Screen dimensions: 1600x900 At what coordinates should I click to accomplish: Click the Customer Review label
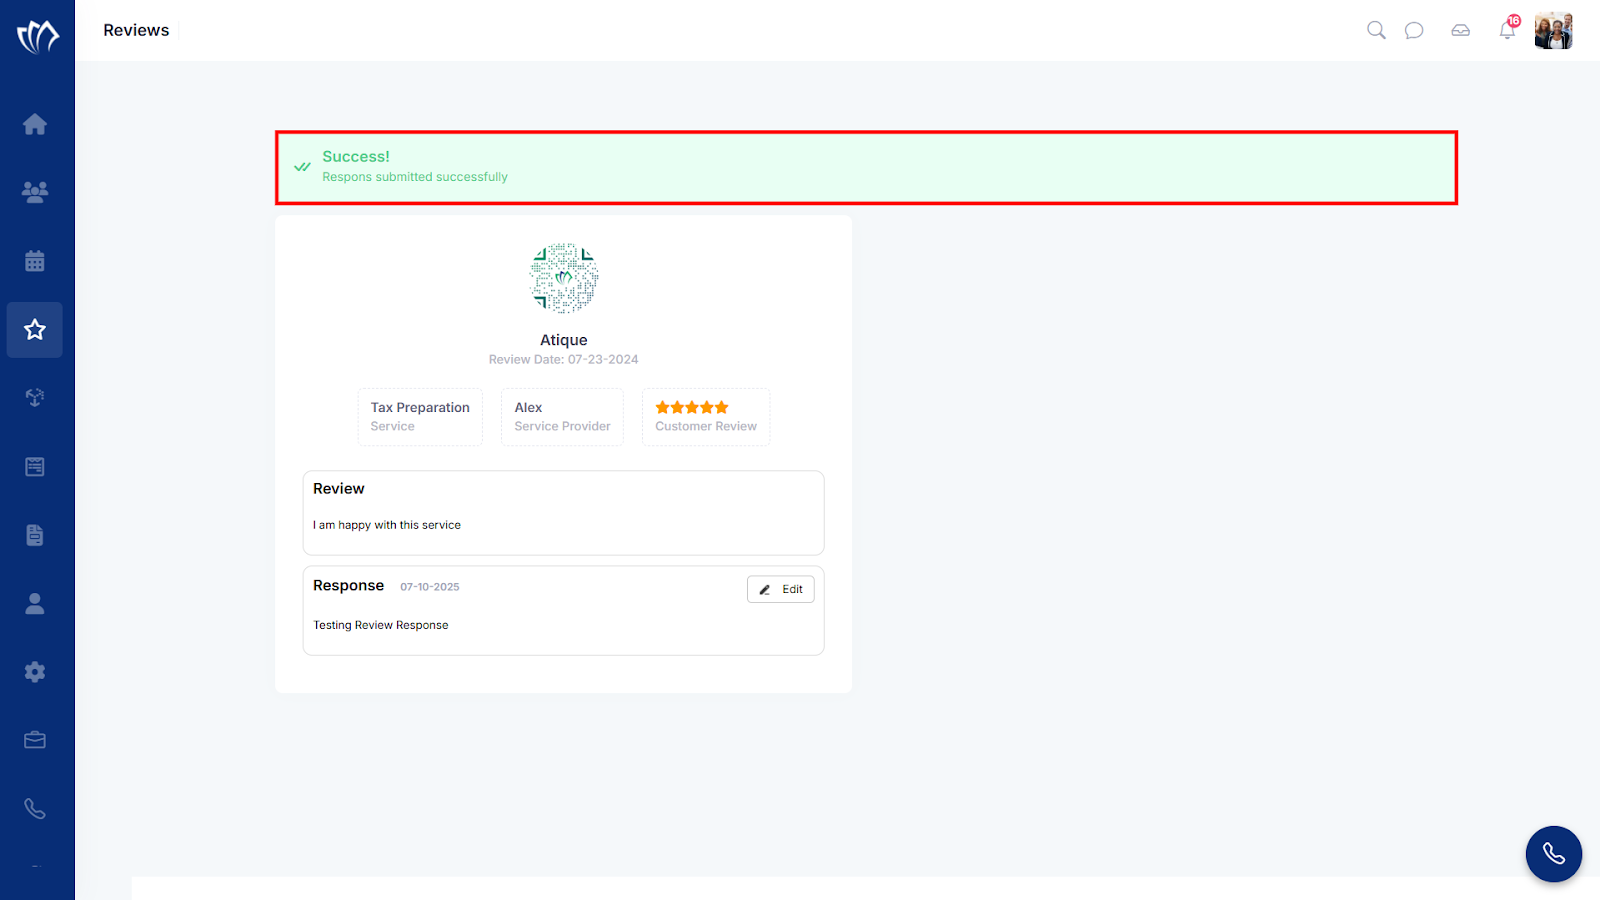click(706, 426)
